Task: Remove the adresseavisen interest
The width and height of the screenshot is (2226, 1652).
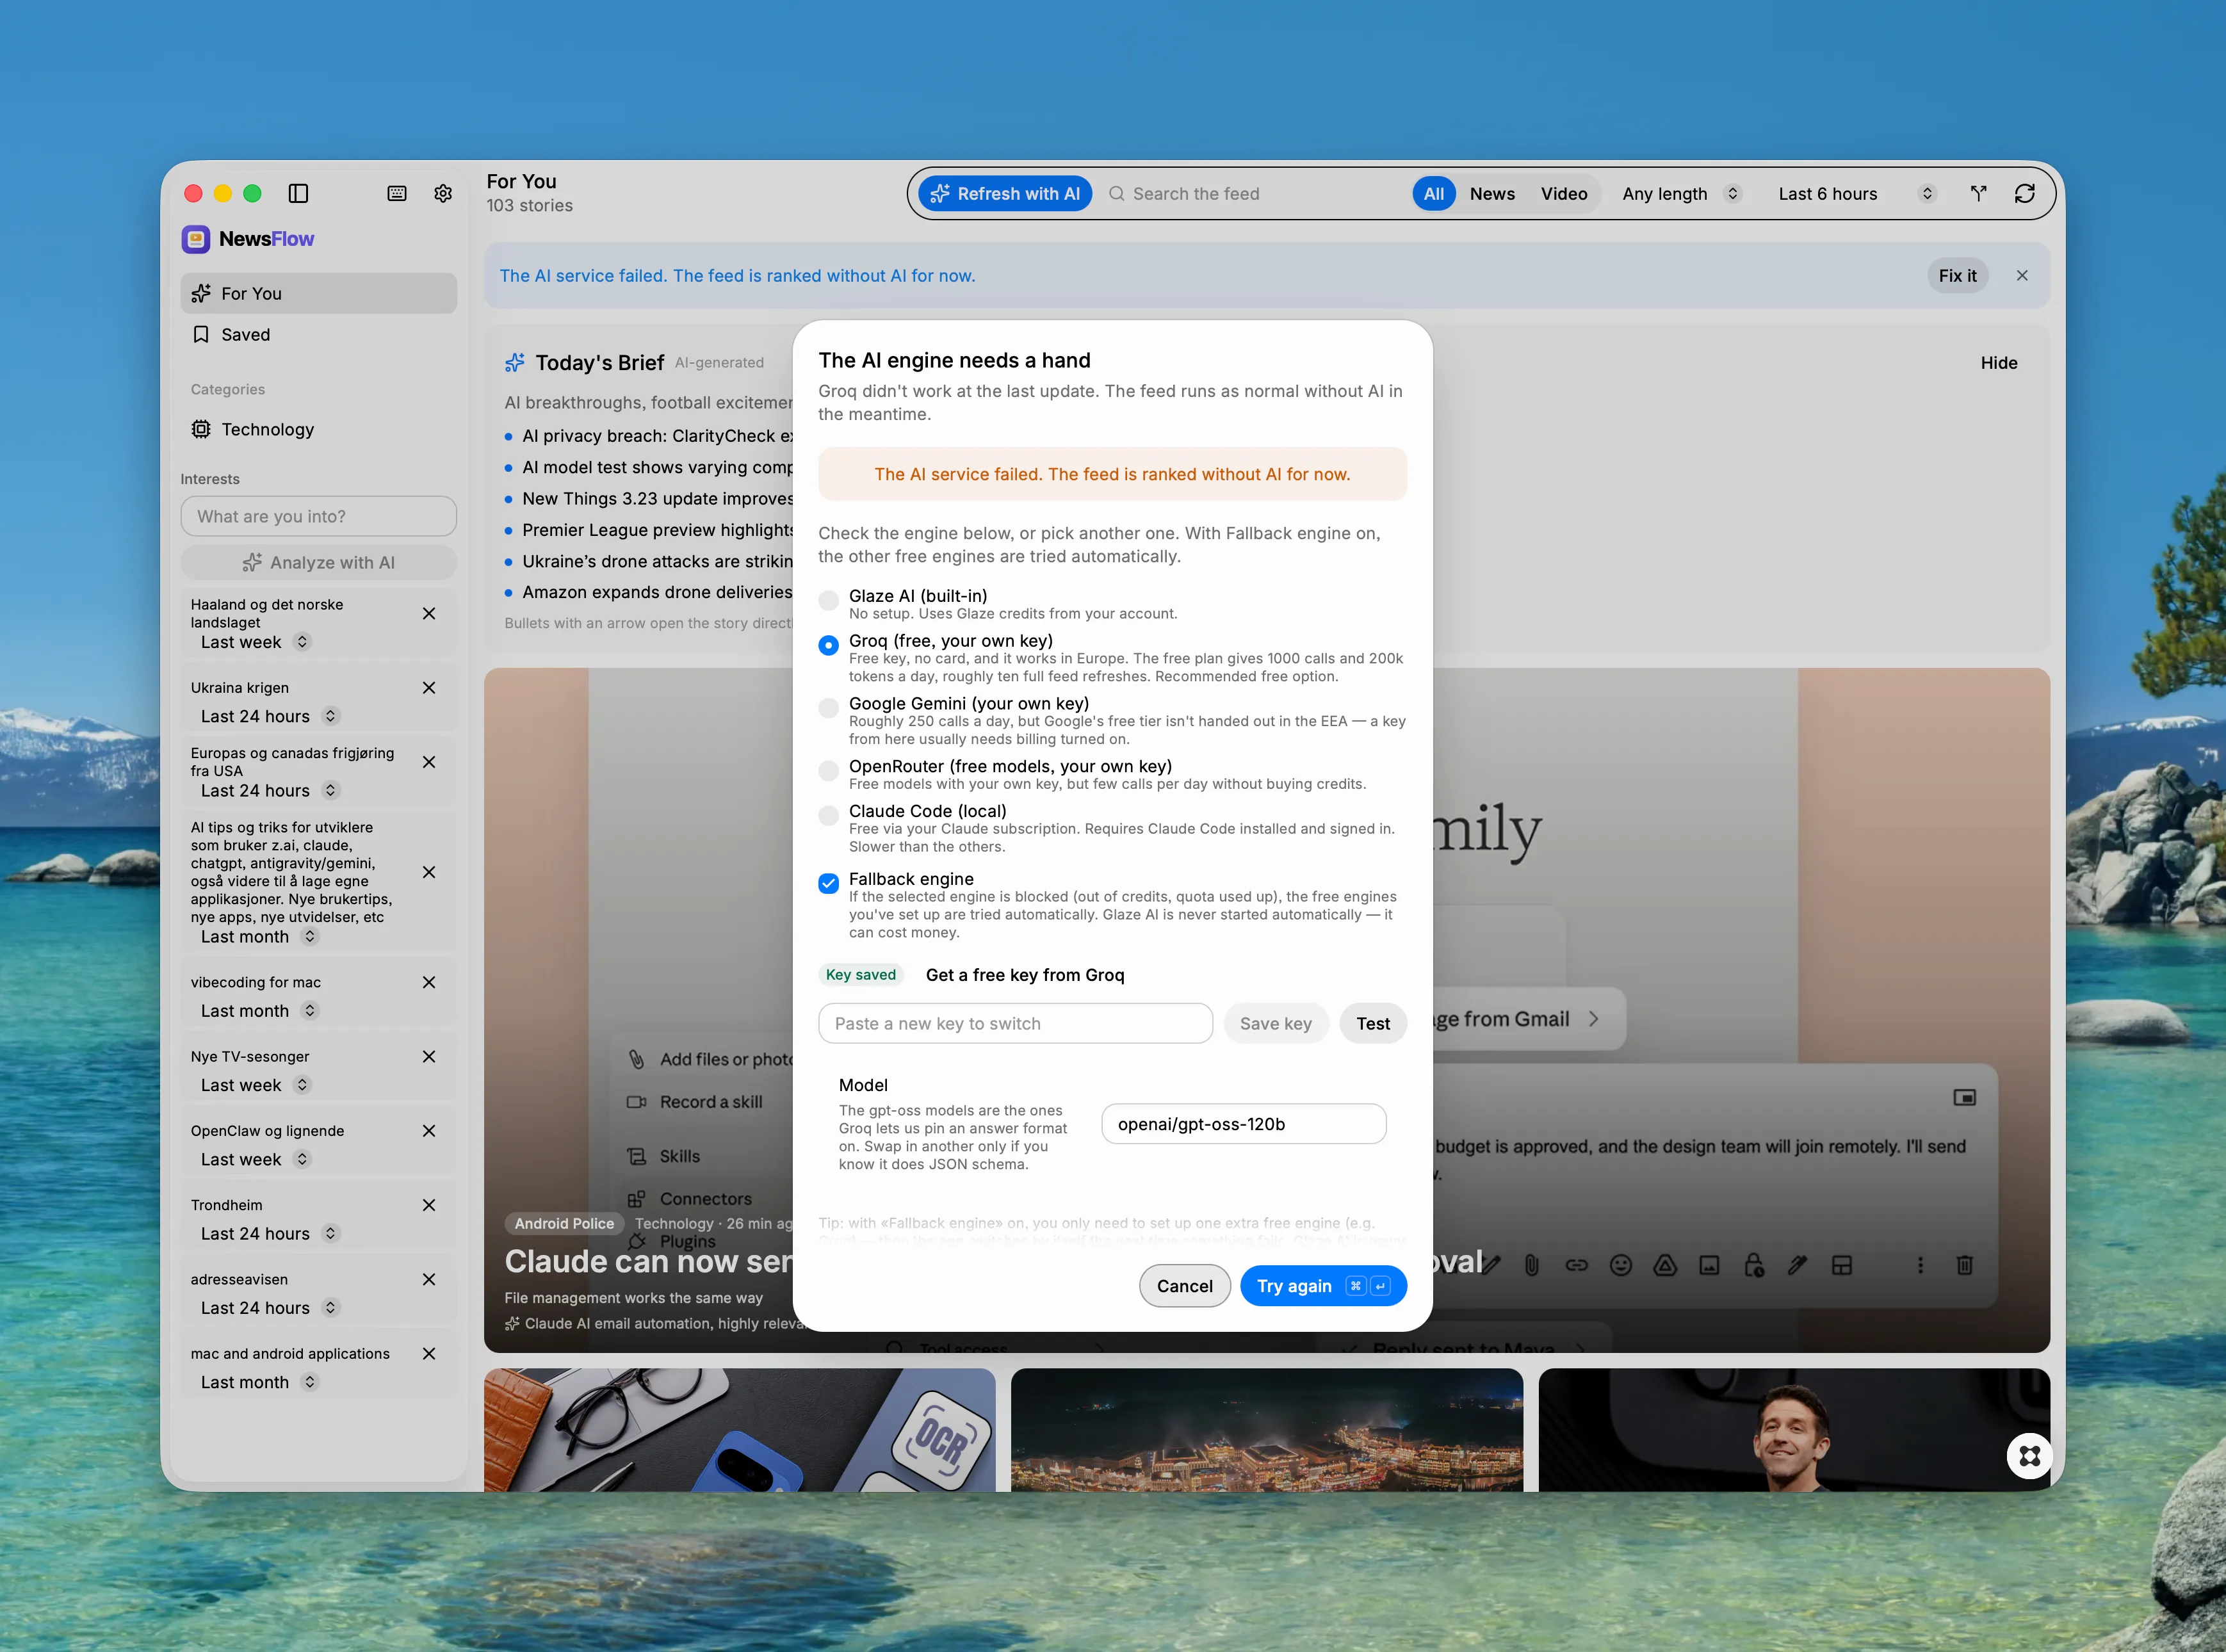Action: click(x=429, y=1279)
